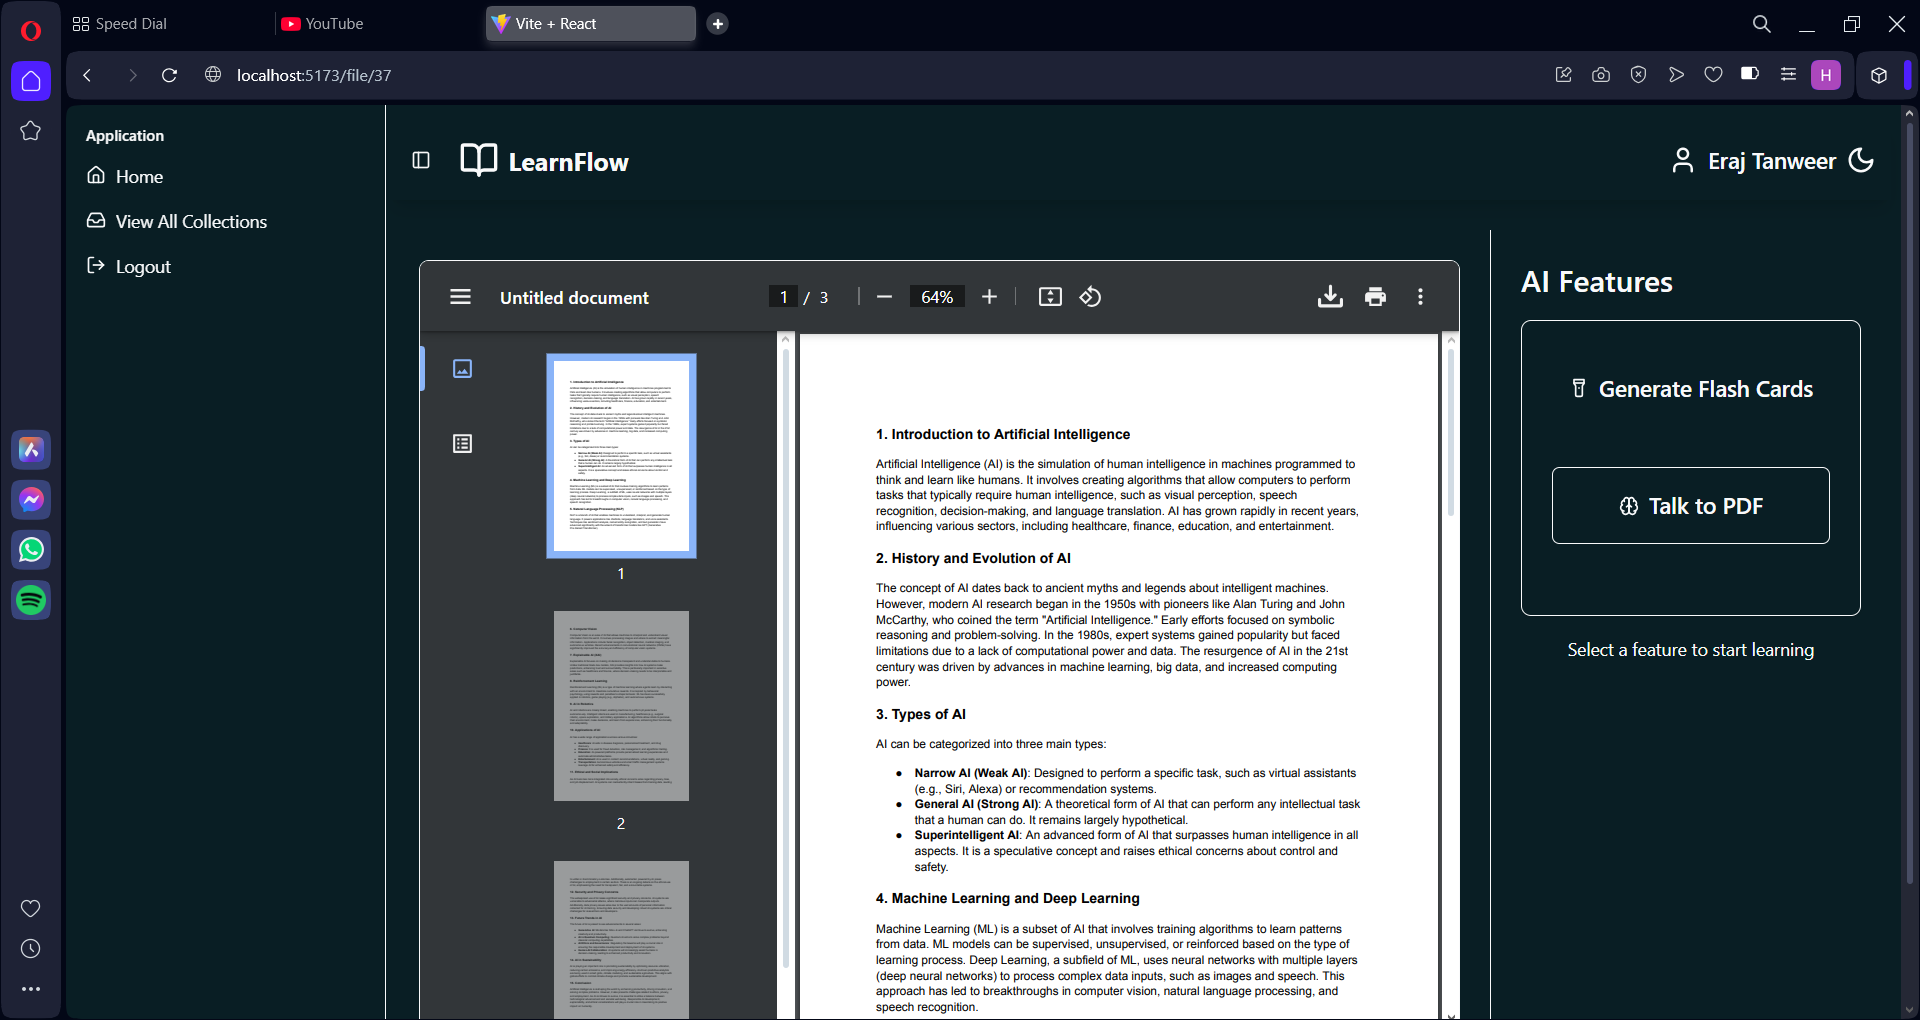Toggle PDF viewer sidebar menu
The image size is (1920, 1020).
point(460,297)
